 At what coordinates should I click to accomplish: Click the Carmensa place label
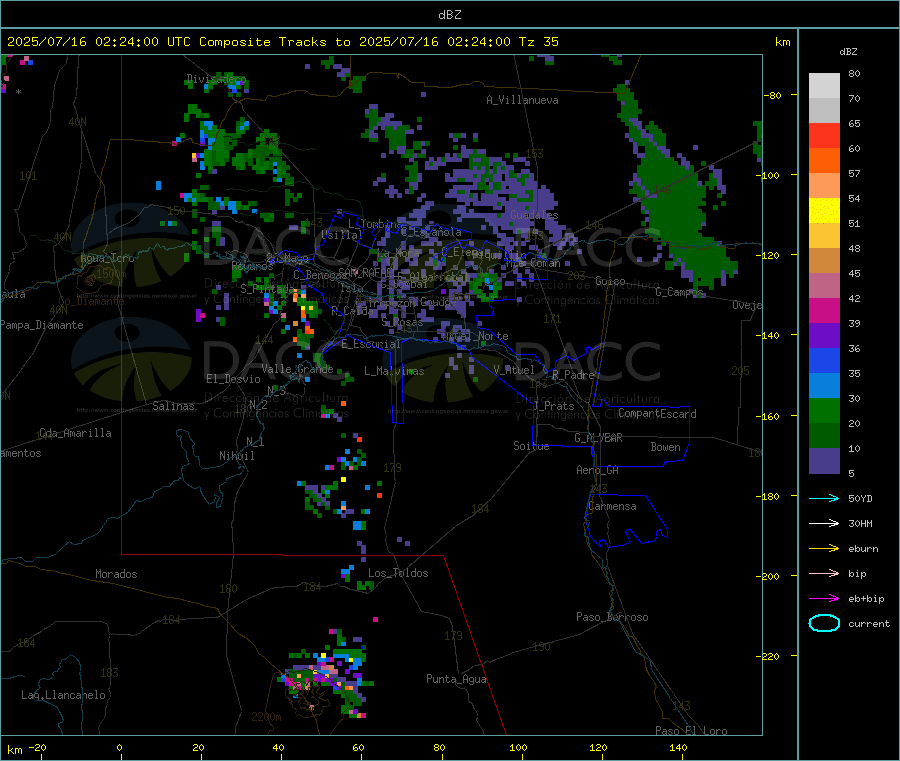click(x=612, y=506)
